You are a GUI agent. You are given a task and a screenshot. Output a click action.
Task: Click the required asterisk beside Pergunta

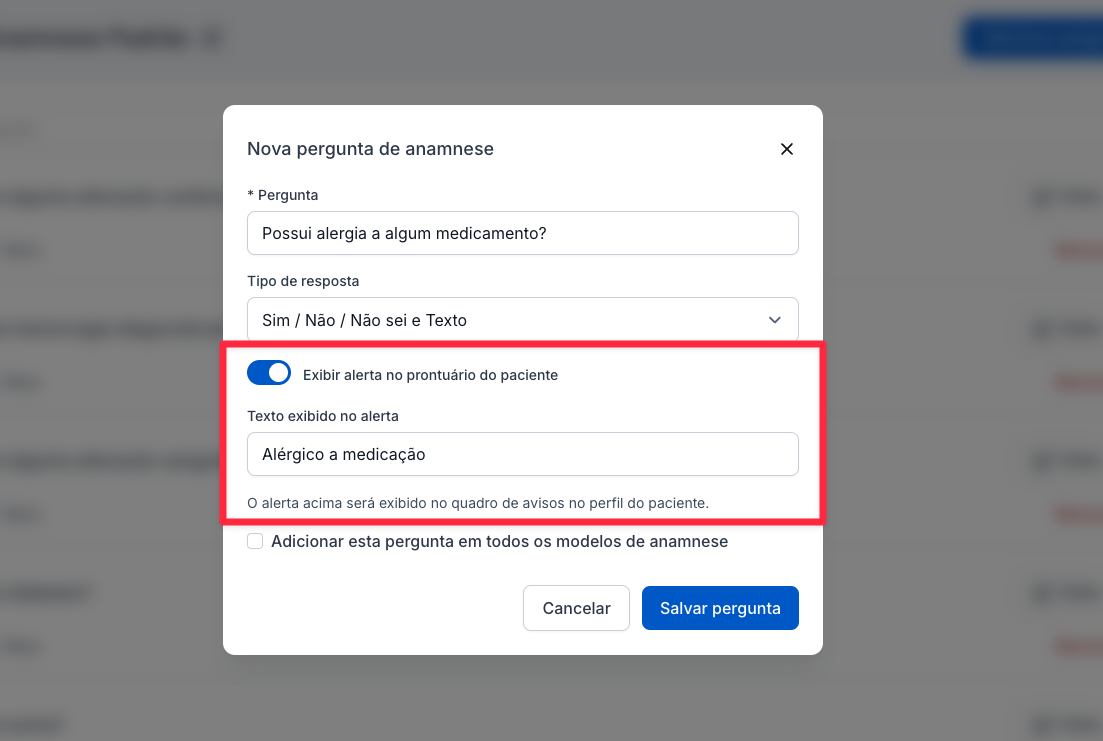coord(250,195)
